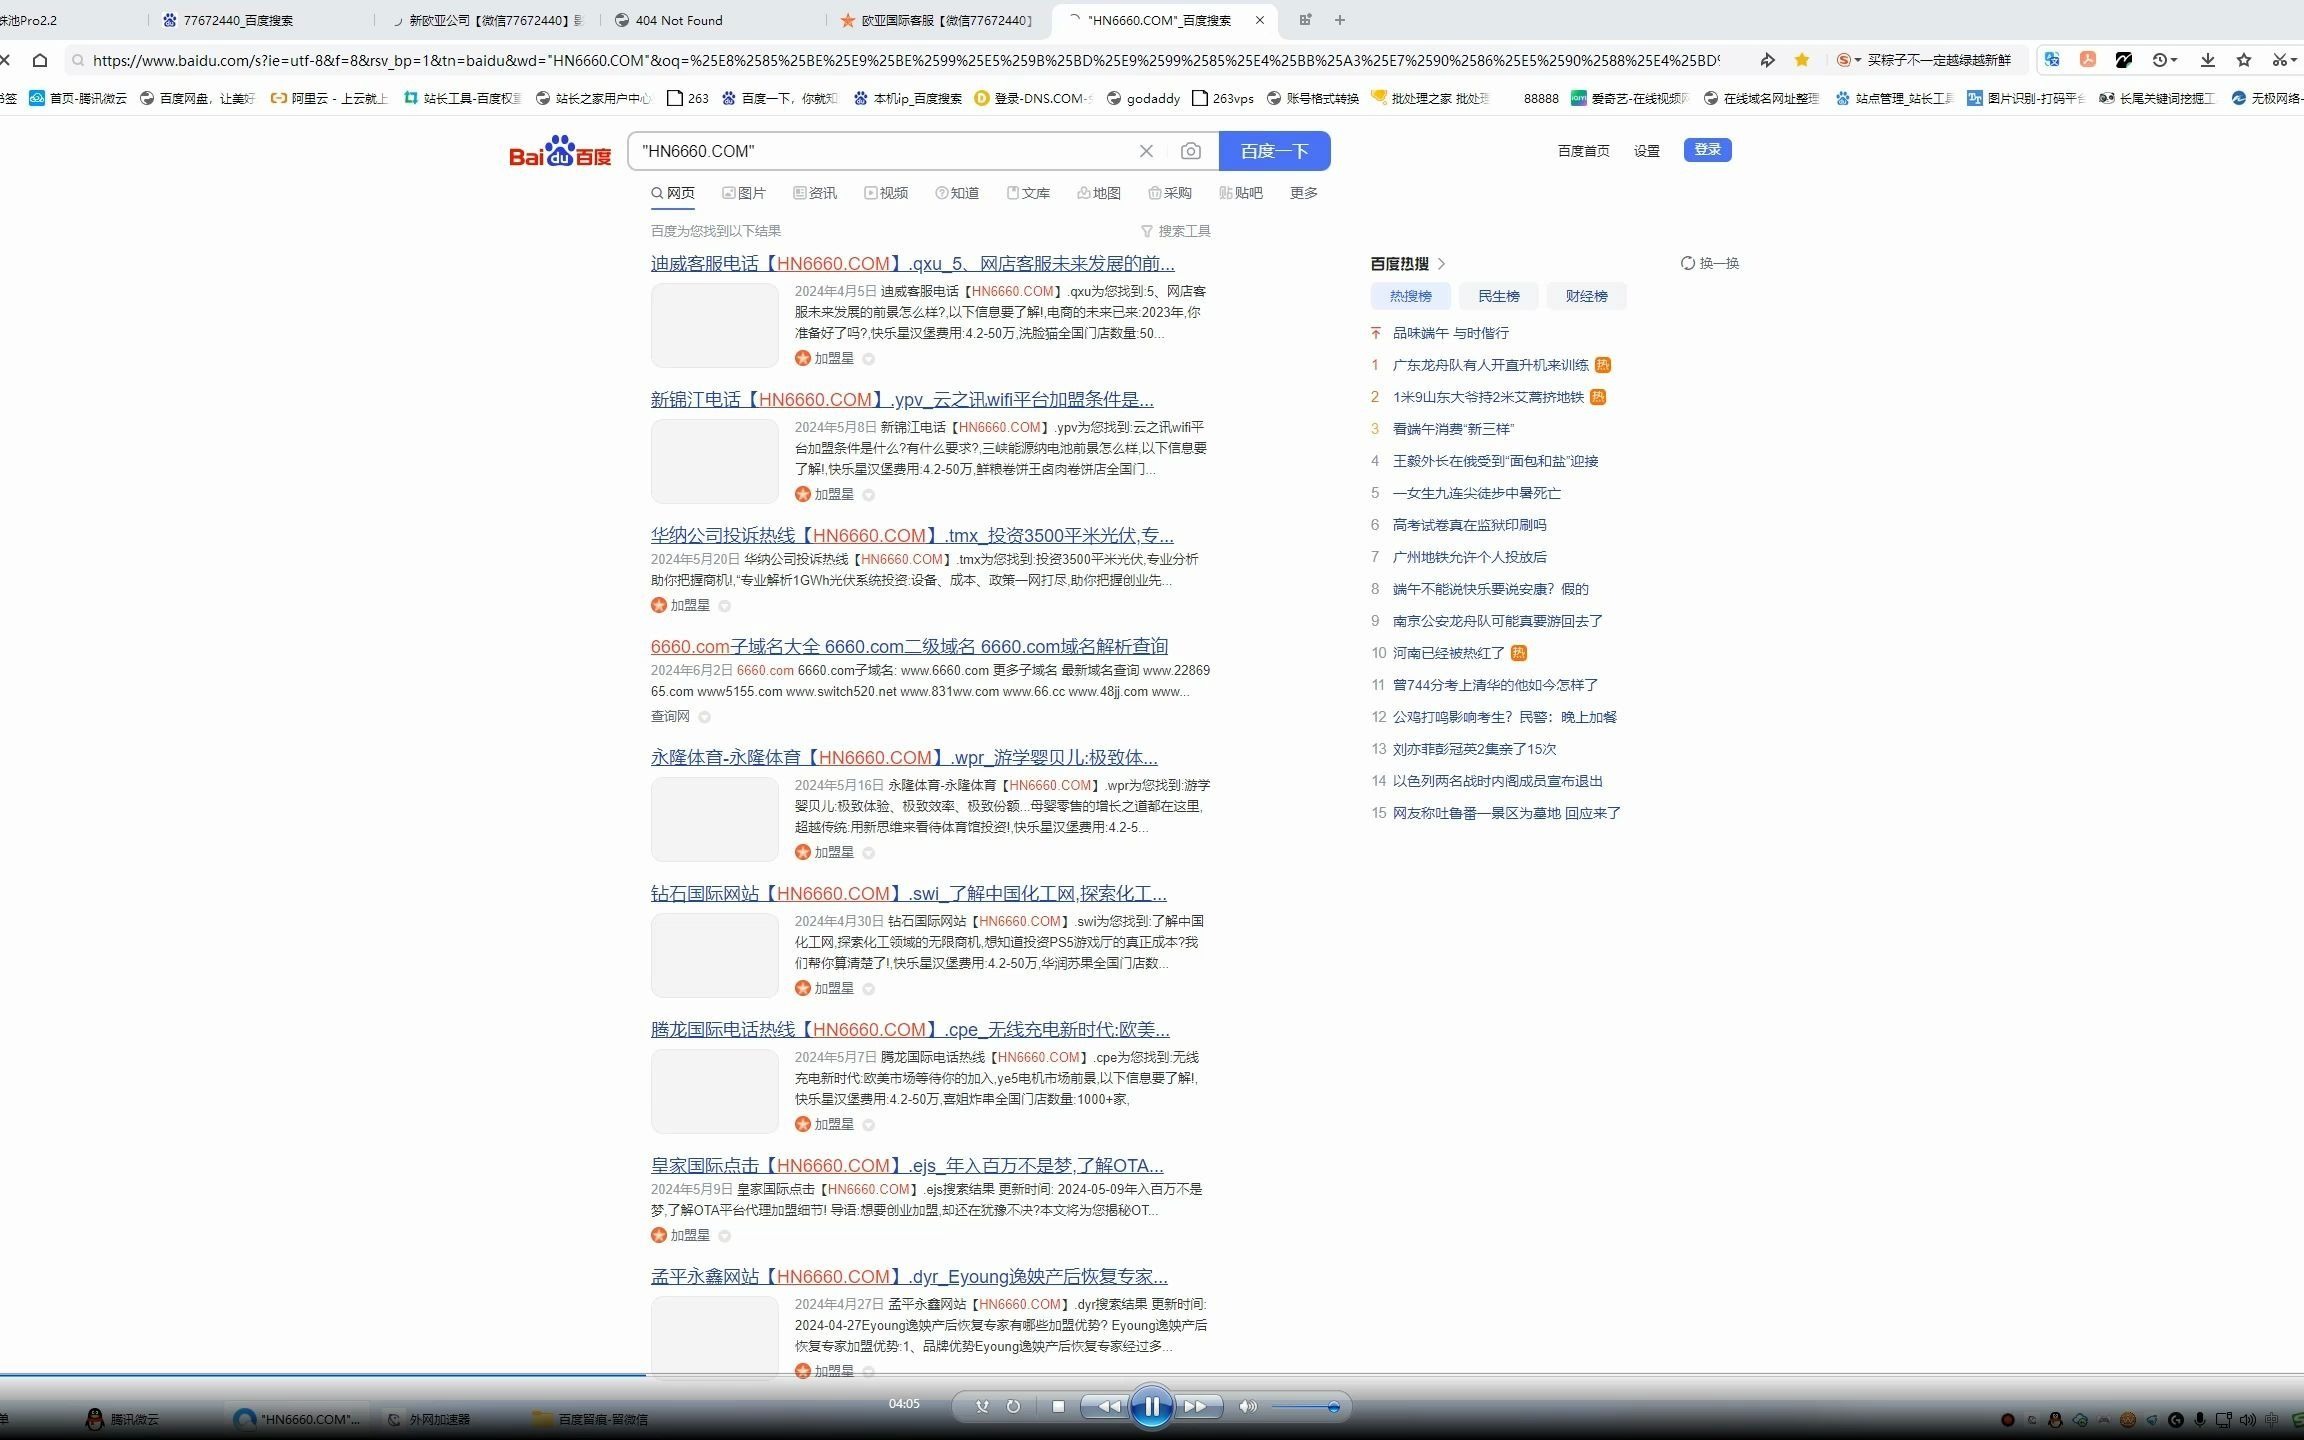Select the 民生榜 tab
This screenshot has height=1440, width=2304.
click(x=1498, y=296)
